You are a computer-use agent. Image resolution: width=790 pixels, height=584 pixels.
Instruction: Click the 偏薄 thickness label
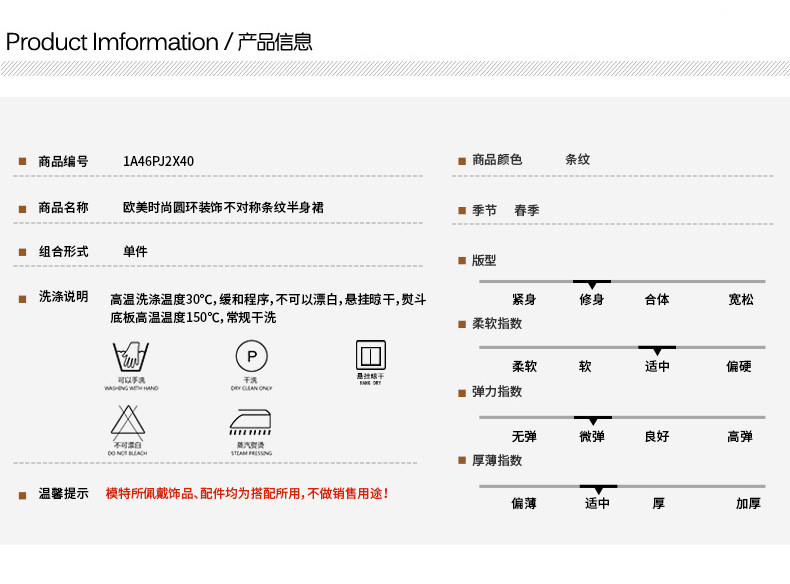point(524,503)
